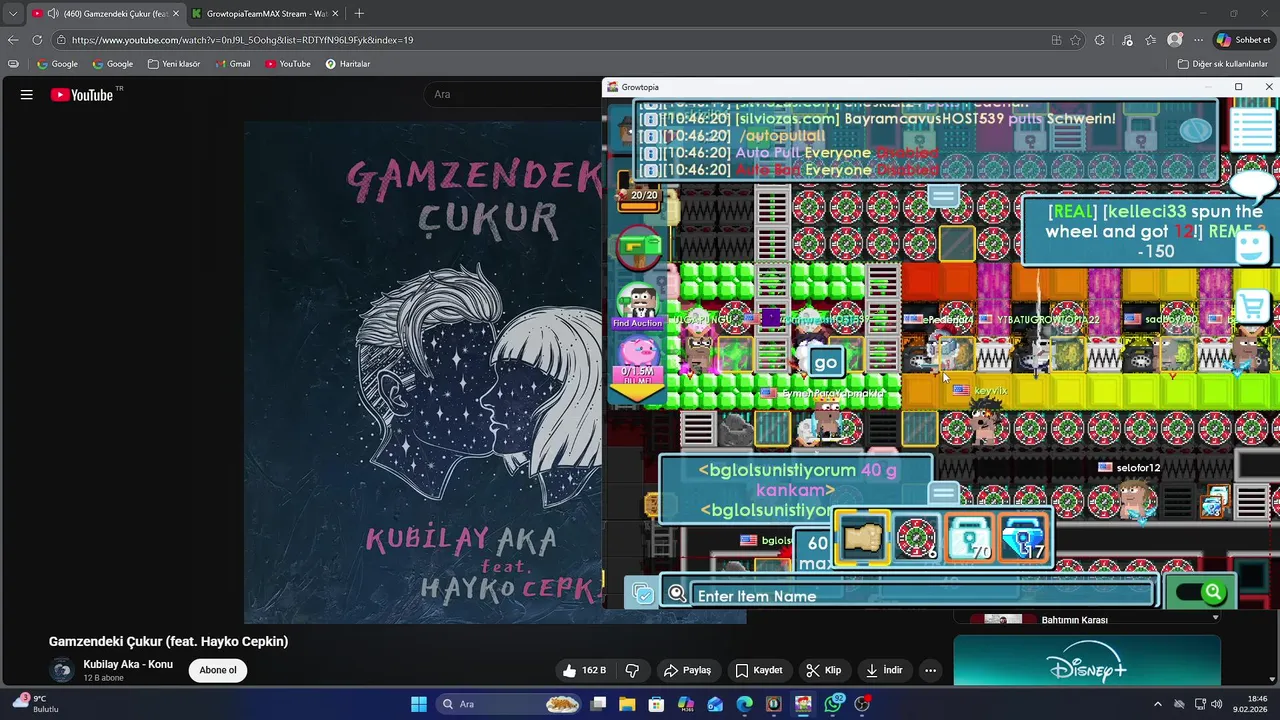The image size is (1280, 720).
Task: Open the Gmail bookmark
Action: 233,64
